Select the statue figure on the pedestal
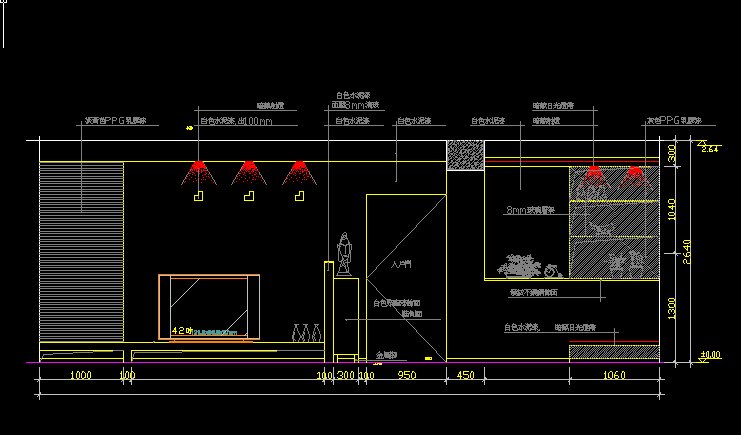Screen dimensions: 741x435 point(344,253)
